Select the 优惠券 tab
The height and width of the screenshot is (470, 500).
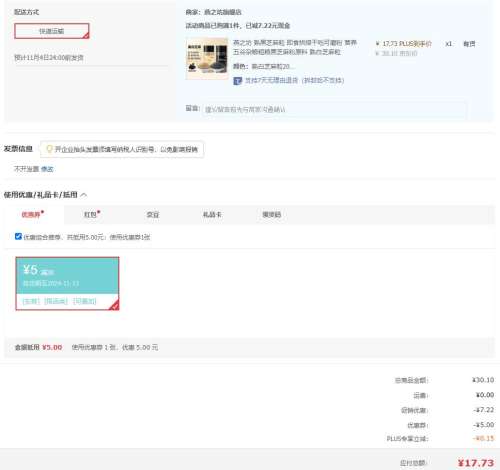click(33, 214)
